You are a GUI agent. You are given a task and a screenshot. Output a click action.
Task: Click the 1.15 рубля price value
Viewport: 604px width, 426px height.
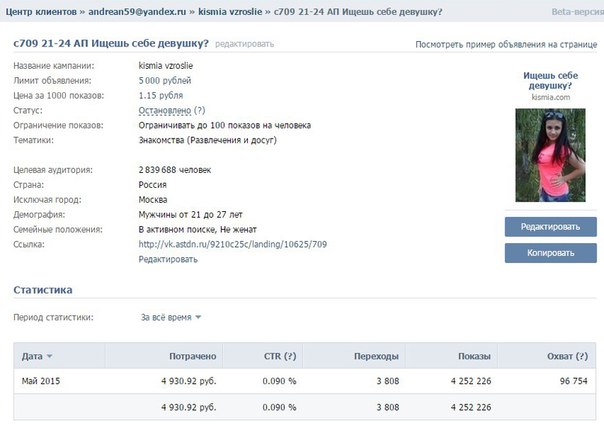point(160,95)
